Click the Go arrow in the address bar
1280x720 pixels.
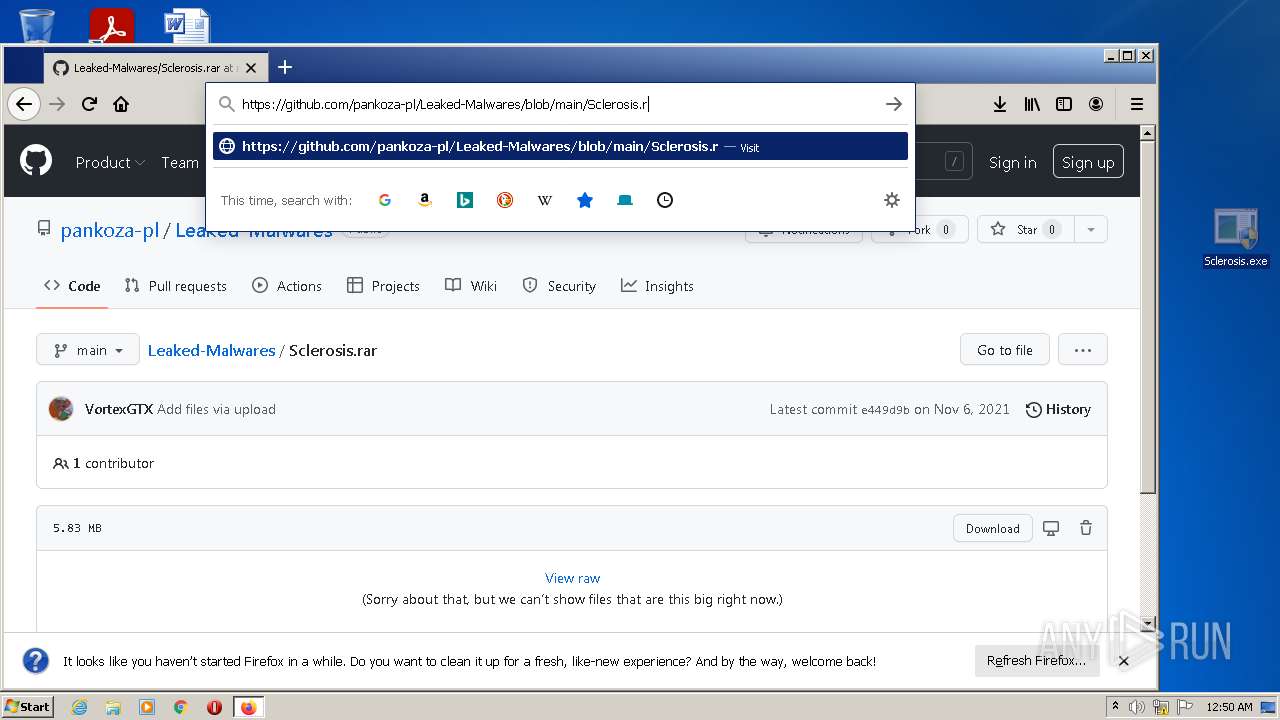coord(894,104)
